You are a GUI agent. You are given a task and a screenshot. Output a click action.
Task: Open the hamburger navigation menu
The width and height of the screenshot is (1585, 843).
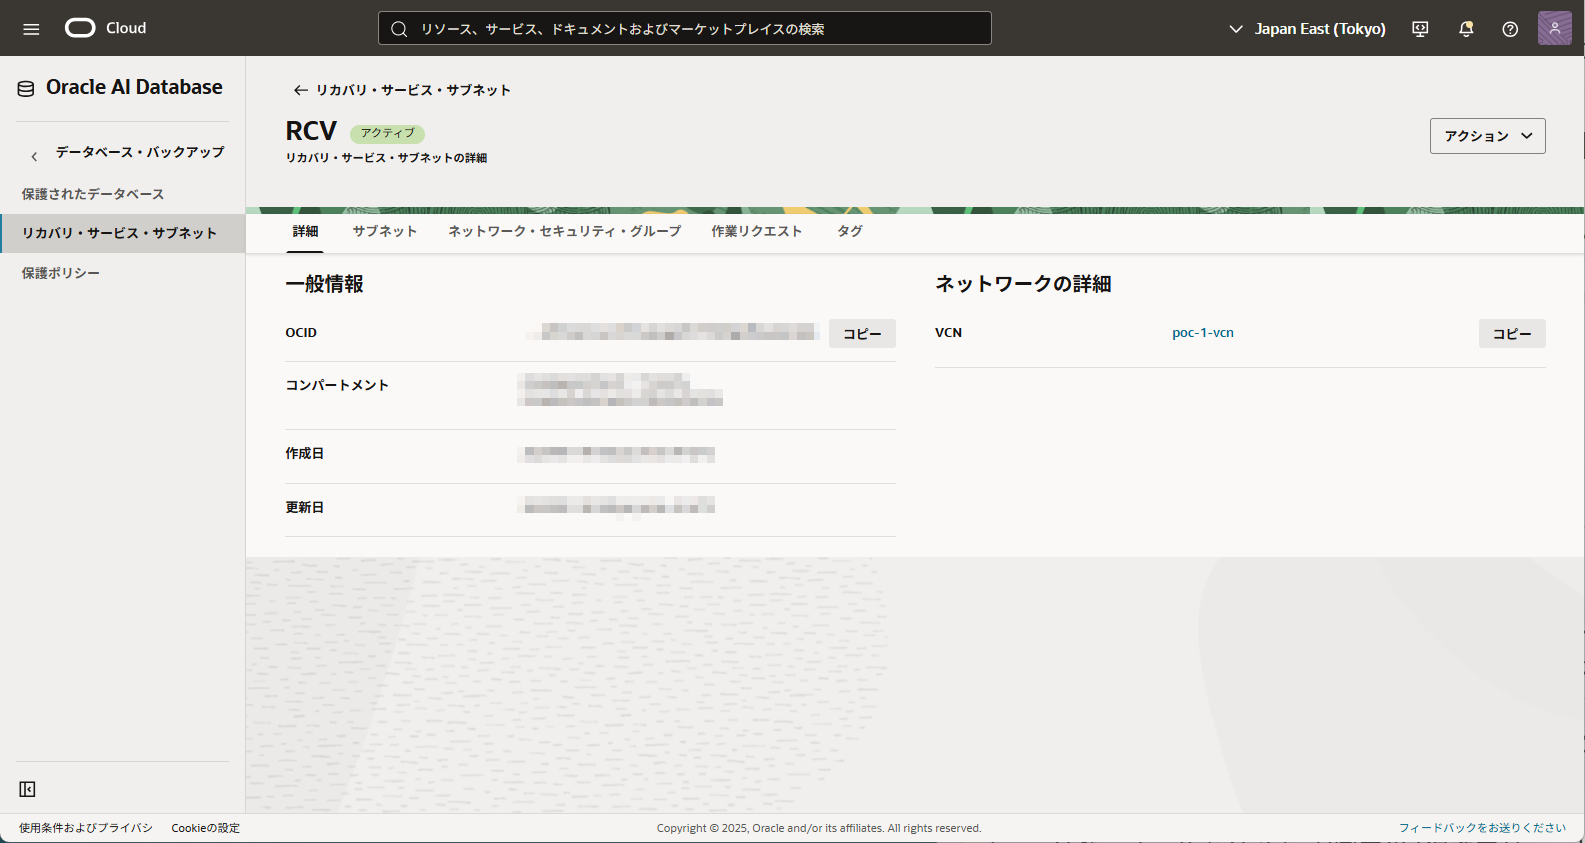31,29
